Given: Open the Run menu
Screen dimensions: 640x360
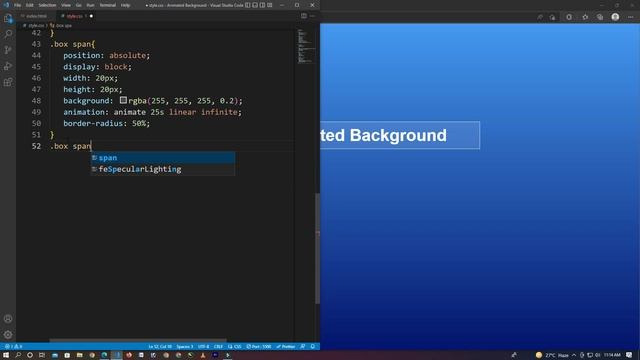Looking at the screenshot, I should coord(91,5).
